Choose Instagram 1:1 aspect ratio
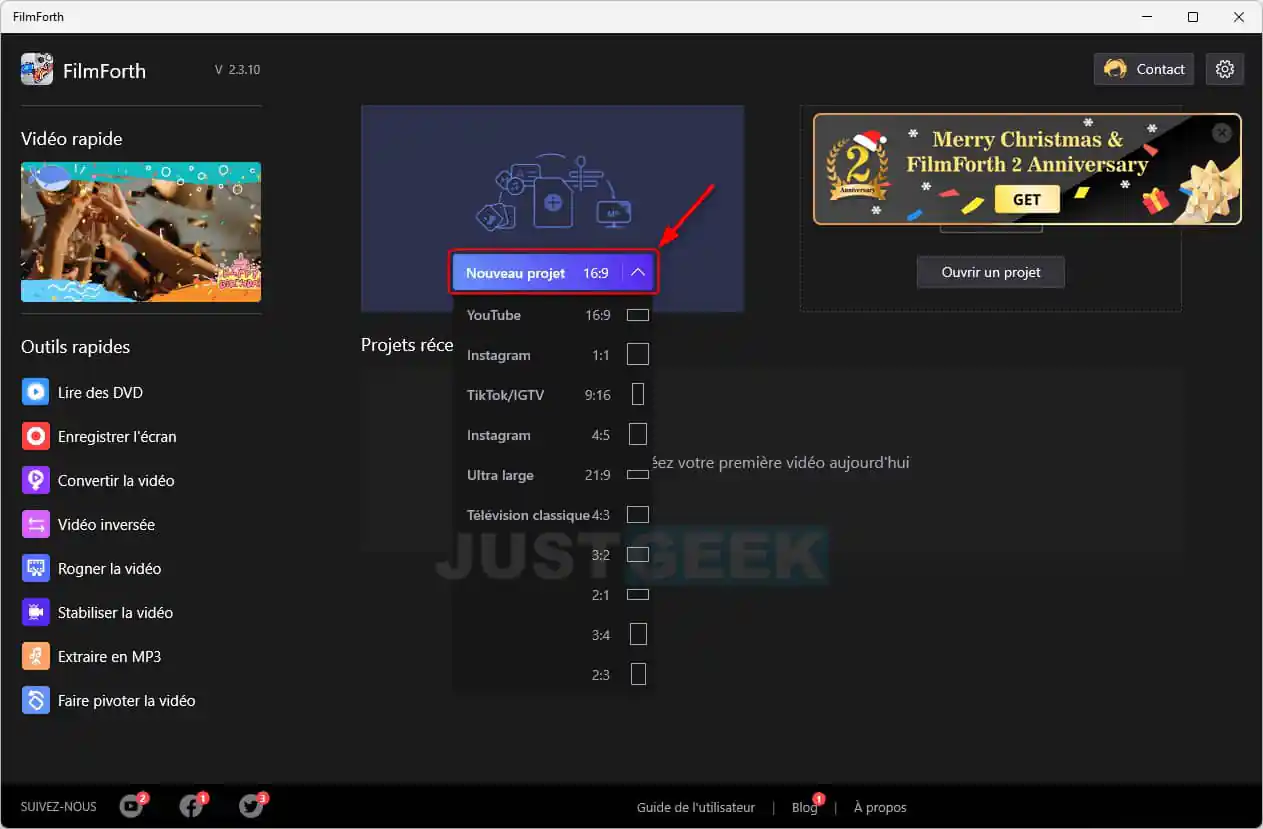Screen dimensions: 1263x829 [553, 355]
